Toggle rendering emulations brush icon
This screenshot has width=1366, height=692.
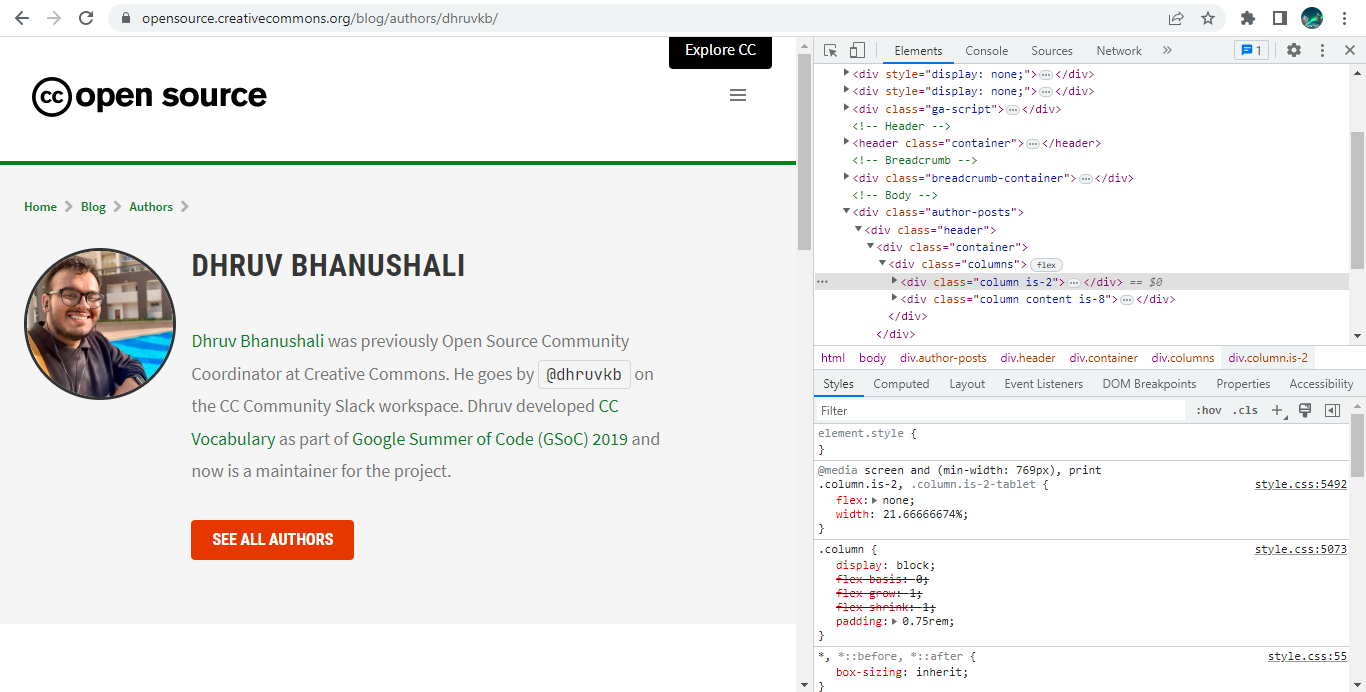[x=1305, y=411]
